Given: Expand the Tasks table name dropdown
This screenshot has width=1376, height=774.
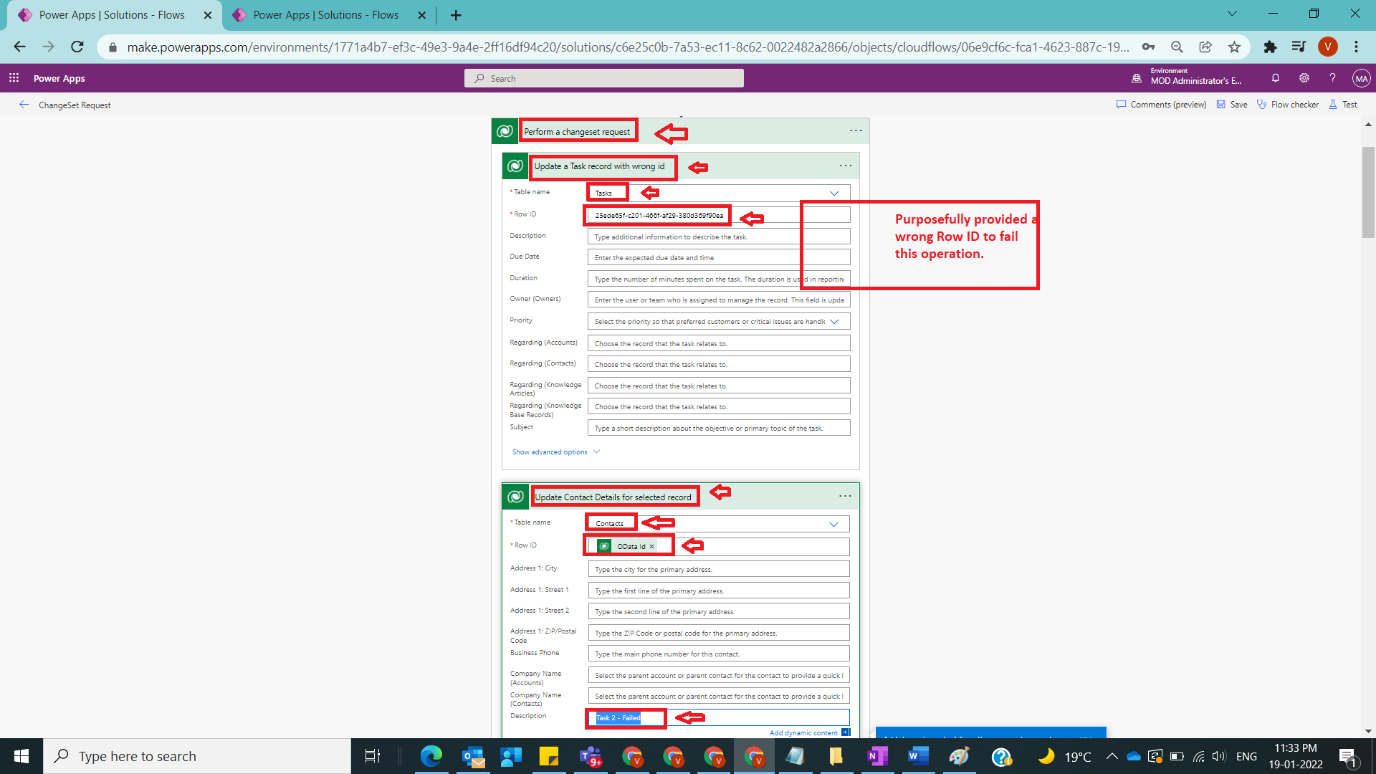Looking at the screenshot, I should (833, 192).
